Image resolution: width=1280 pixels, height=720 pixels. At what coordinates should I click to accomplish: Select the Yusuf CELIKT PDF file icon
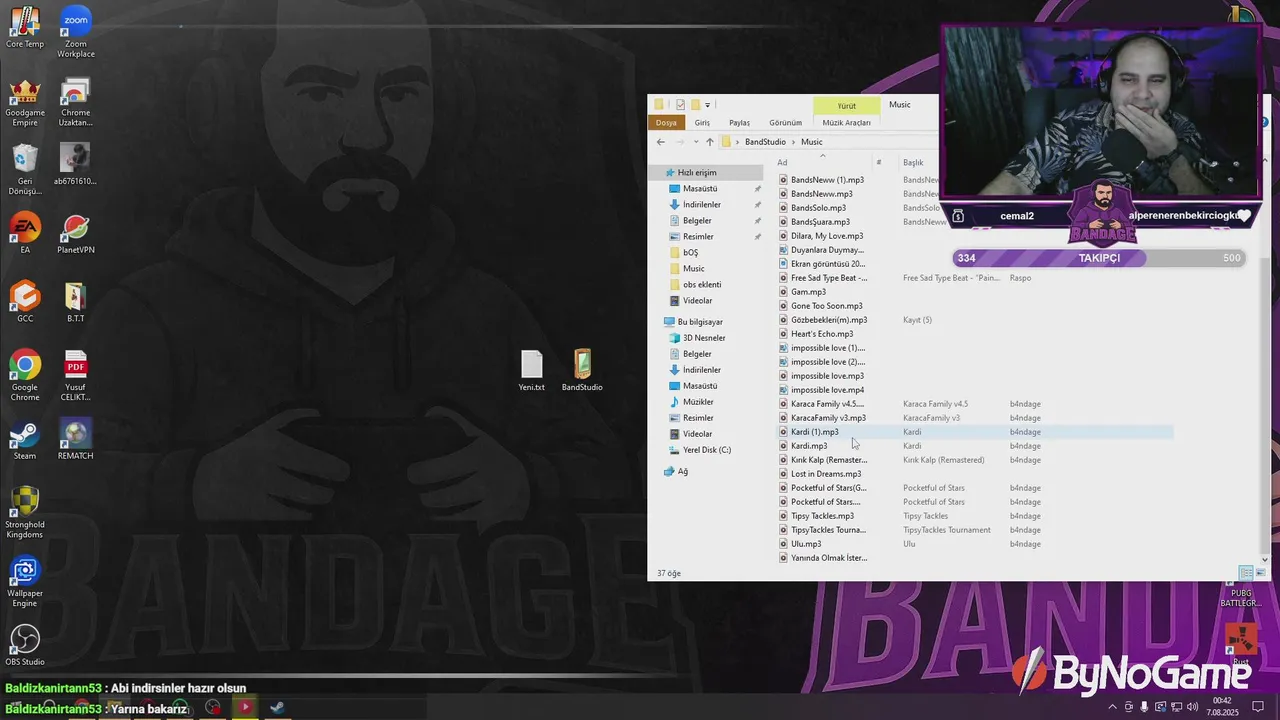point(75,375)
